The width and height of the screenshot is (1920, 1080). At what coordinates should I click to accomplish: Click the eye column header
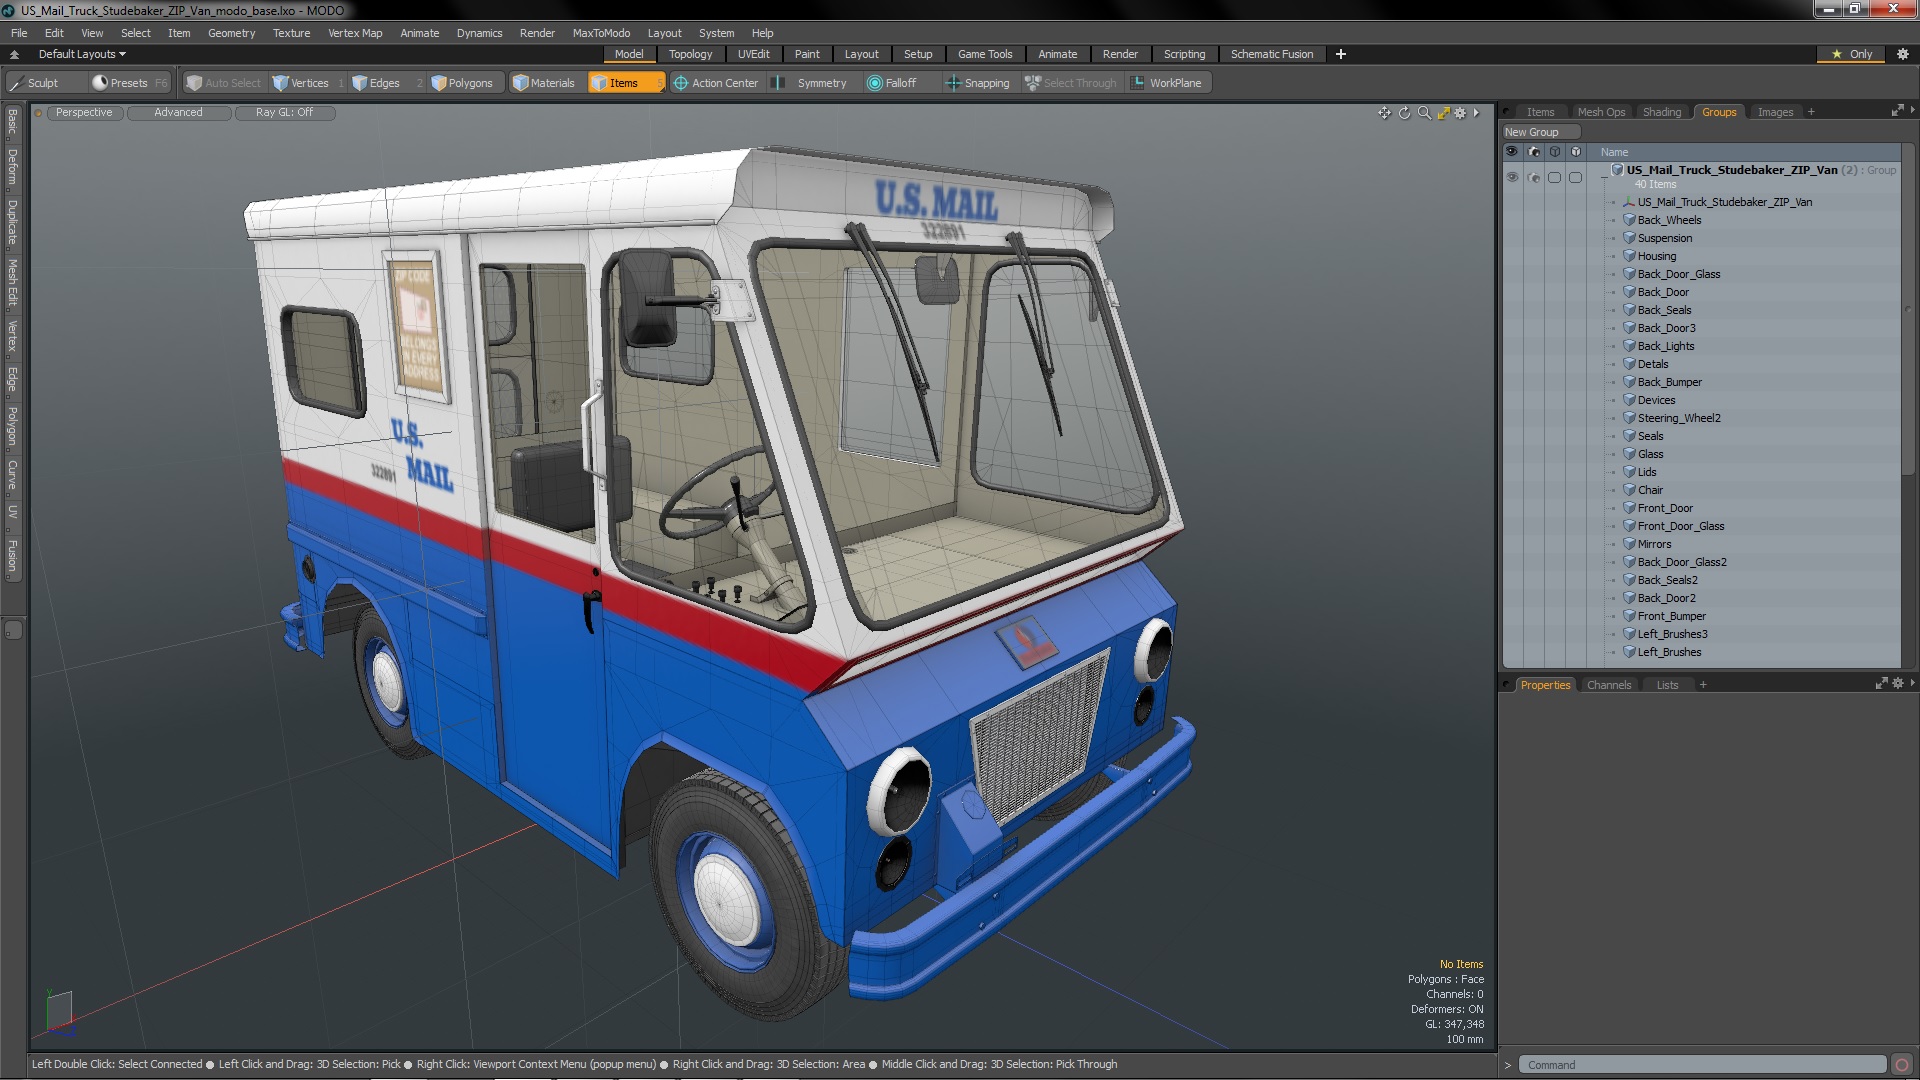click(1512, 152)
